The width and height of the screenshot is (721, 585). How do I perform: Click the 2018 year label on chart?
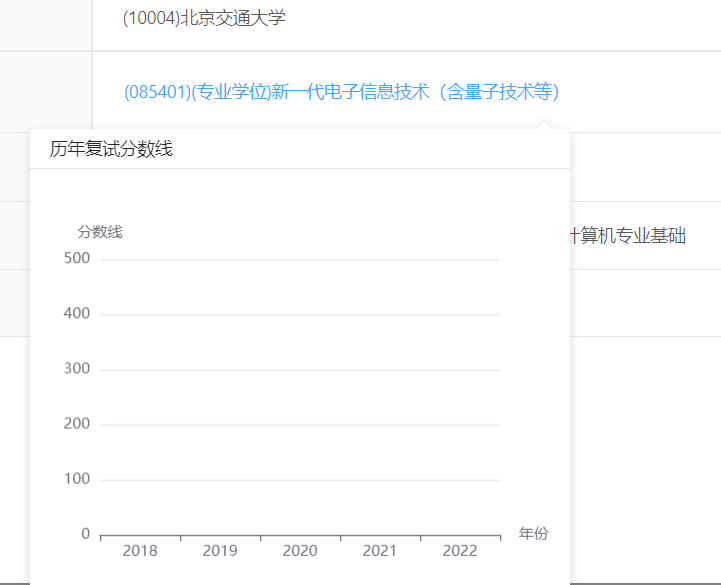[x=140, y=551]
